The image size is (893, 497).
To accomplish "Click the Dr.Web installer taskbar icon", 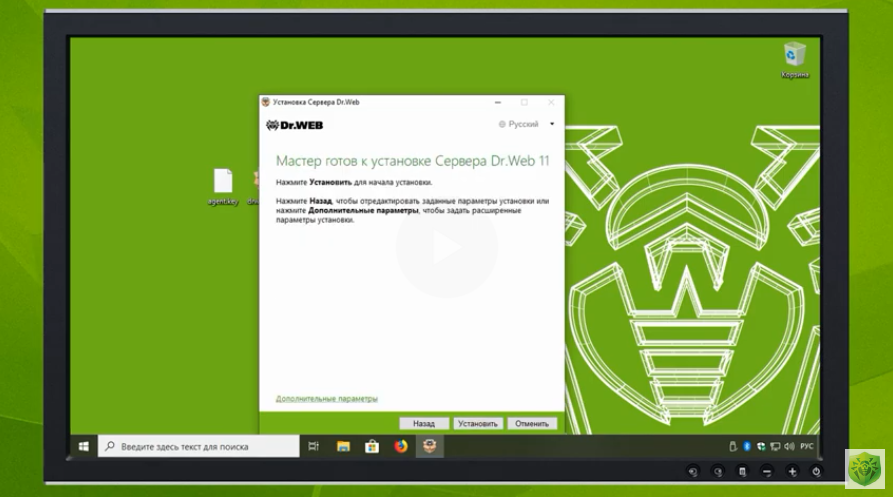I will tap(429, 446).
